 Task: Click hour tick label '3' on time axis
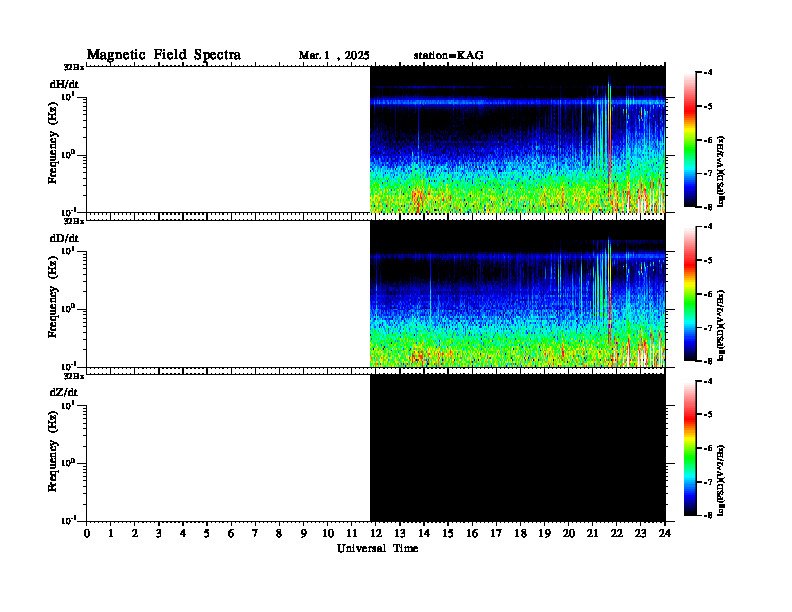(x=159, y=533)
